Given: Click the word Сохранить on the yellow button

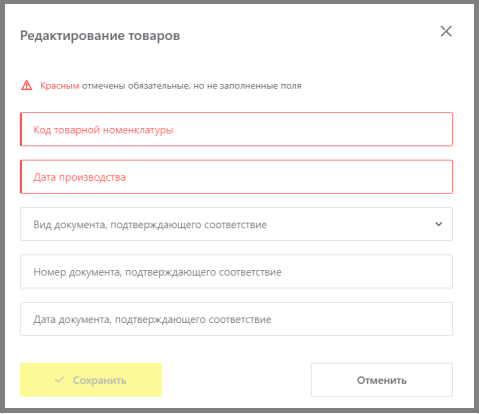Looking at the screenshot, I should point(100,380).
